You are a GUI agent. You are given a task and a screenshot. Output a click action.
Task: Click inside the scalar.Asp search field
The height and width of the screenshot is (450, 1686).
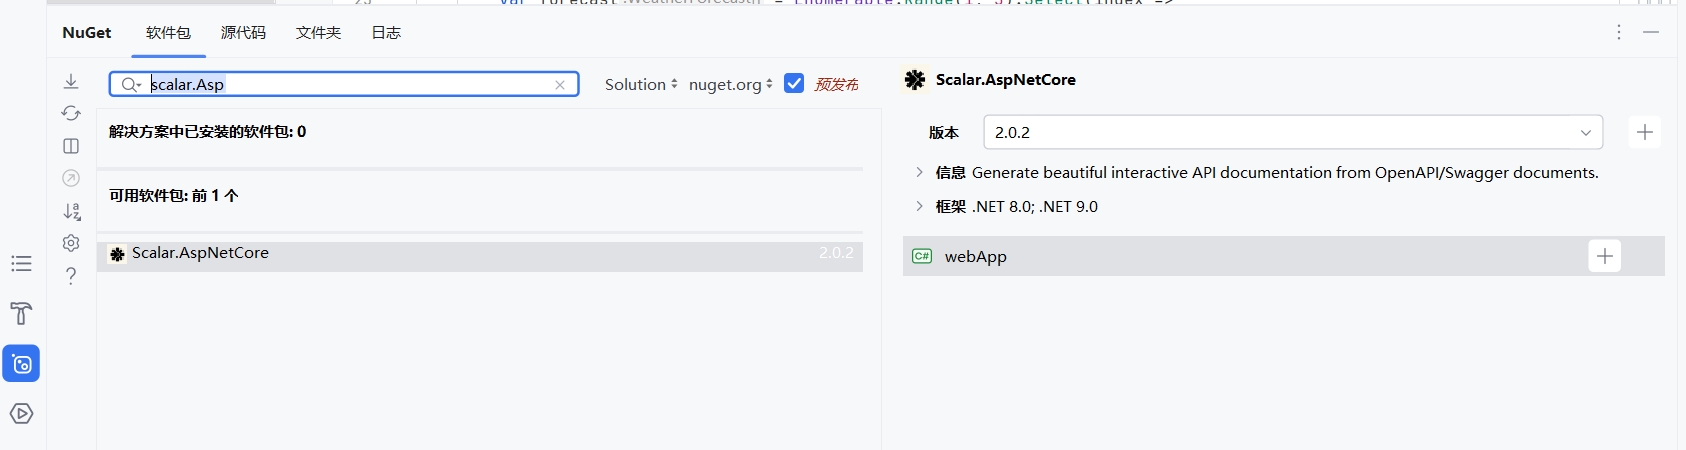click(x=344, y=85)
